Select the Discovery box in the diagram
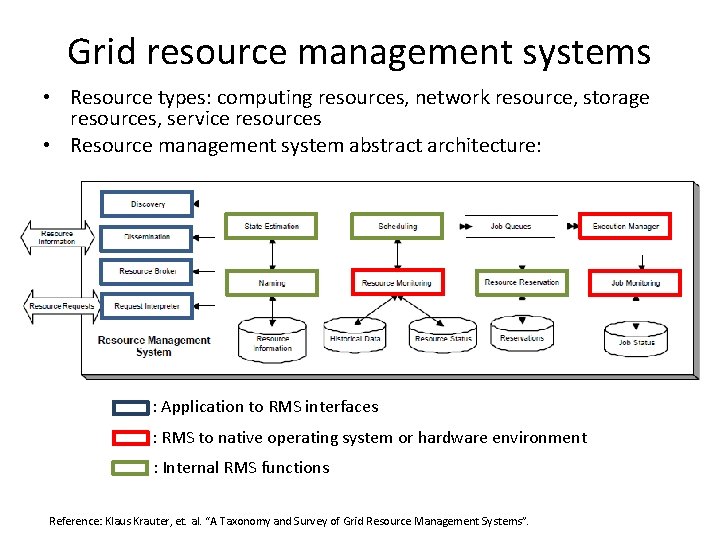720x540 pixels. pos(147,204)
